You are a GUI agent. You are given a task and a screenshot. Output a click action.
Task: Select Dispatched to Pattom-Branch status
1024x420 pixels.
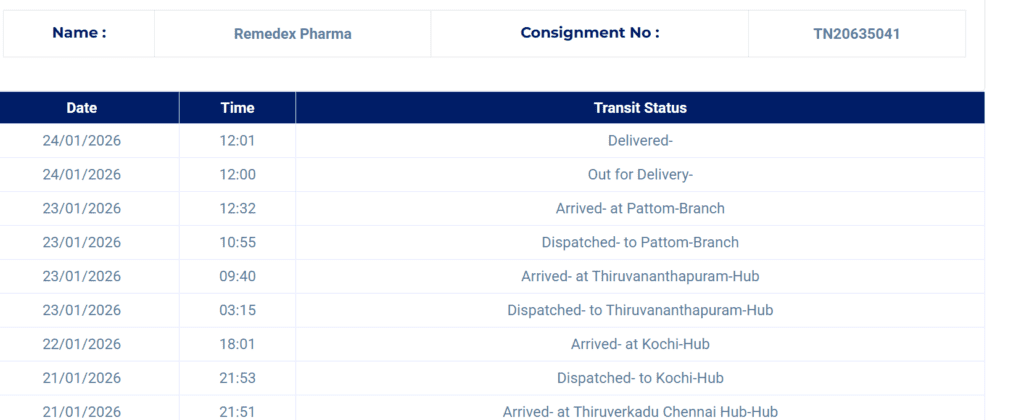coord(640,242)
